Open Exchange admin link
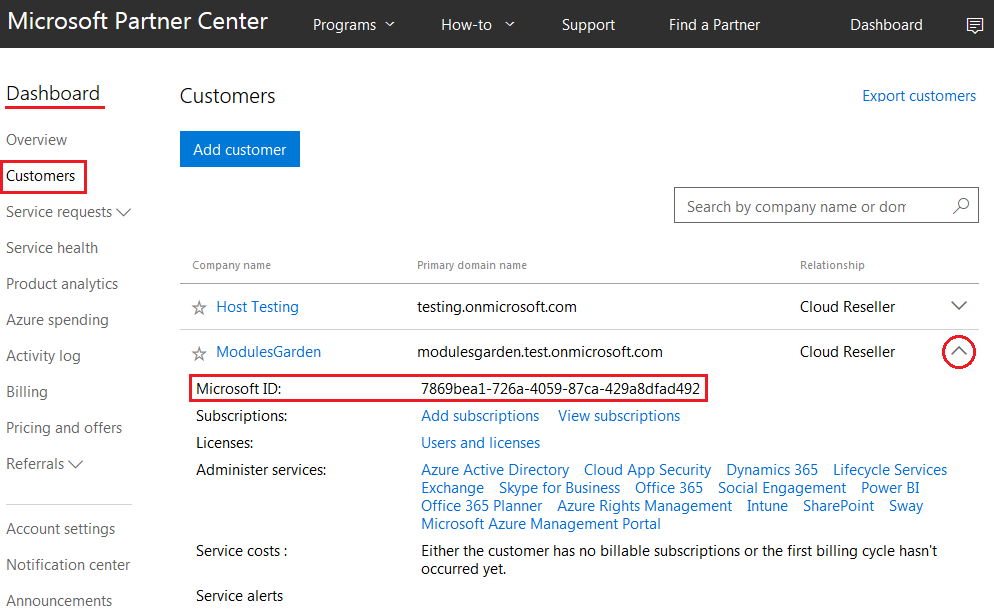 tap(453, 488)
